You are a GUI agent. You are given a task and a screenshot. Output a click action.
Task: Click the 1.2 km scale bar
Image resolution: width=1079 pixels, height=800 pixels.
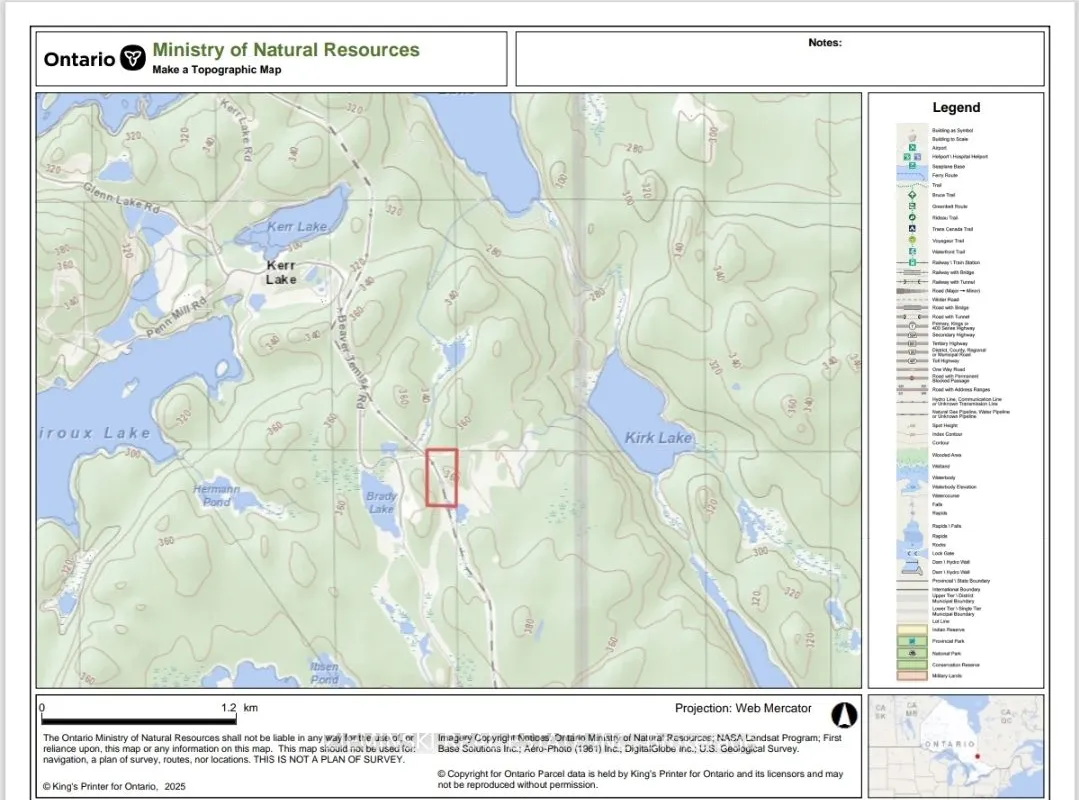point(139,720)
